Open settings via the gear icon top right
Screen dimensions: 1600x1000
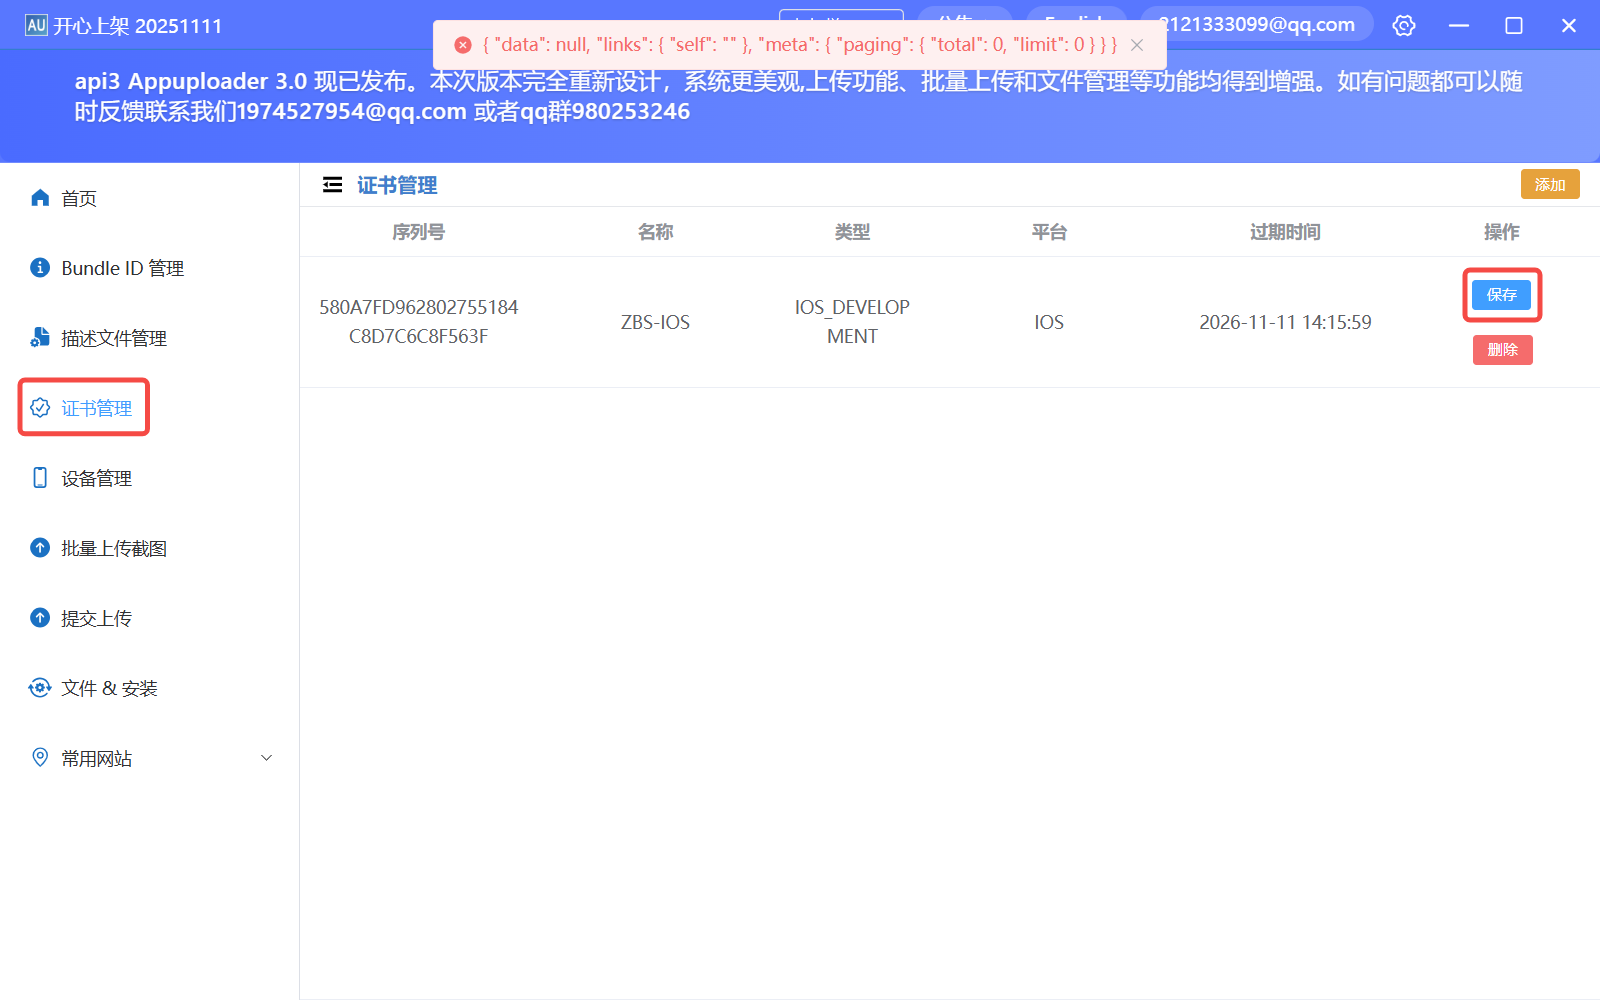tap(1404, 25)
